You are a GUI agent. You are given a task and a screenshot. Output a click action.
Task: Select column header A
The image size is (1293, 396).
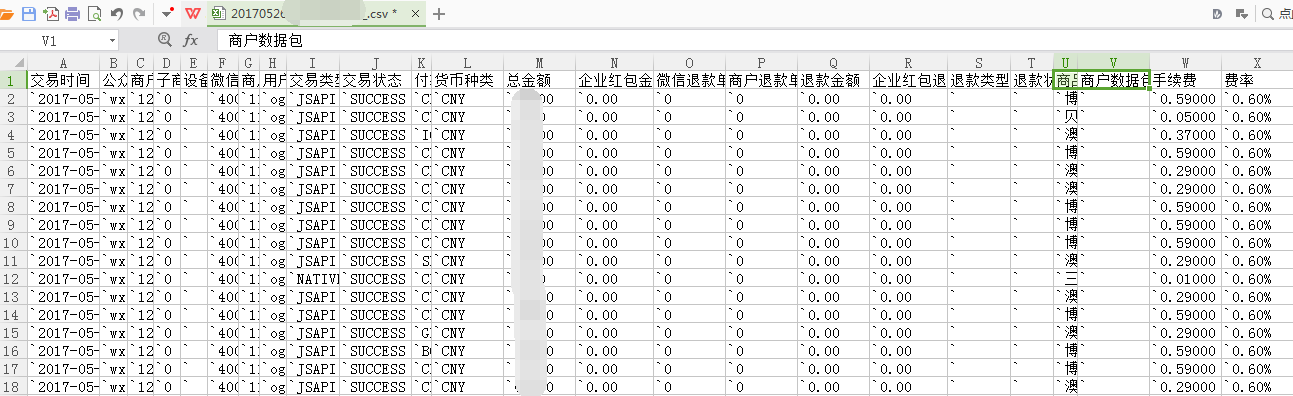click(x=64, y=62)
